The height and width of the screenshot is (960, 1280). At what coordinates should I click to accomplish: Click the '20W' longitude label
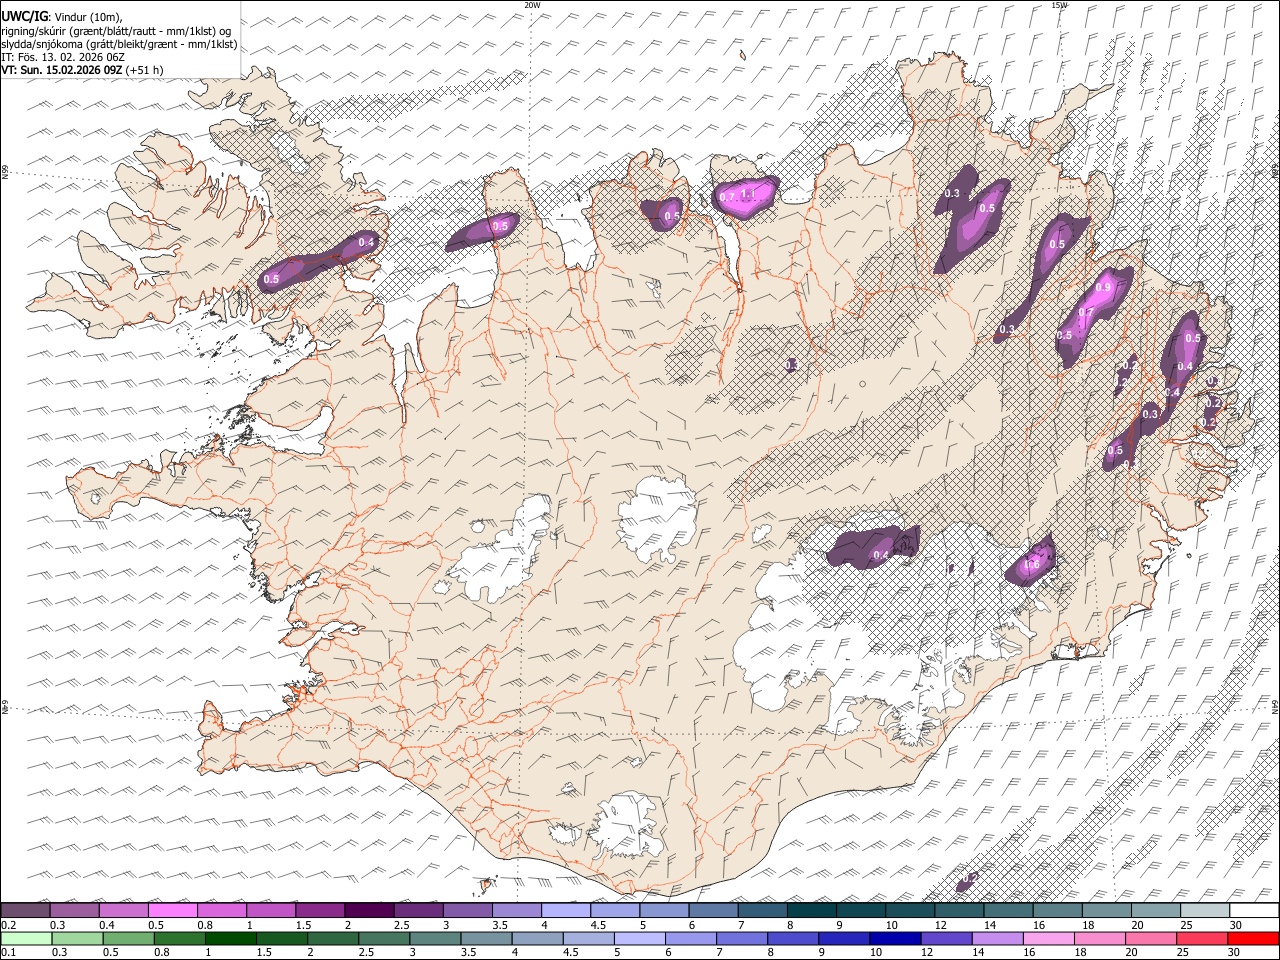532,5
